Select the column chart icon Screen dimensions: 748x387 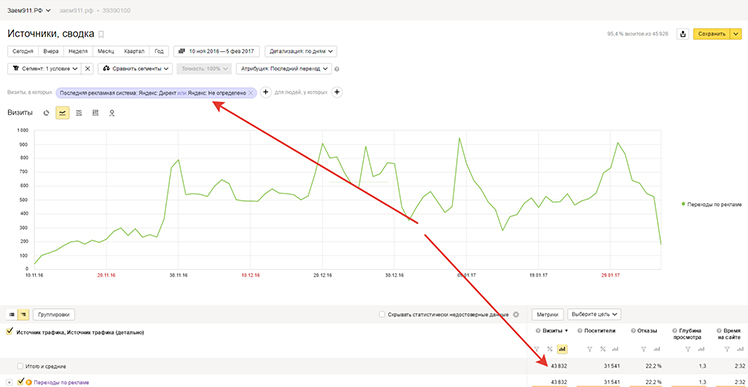(x=95, y=113)
